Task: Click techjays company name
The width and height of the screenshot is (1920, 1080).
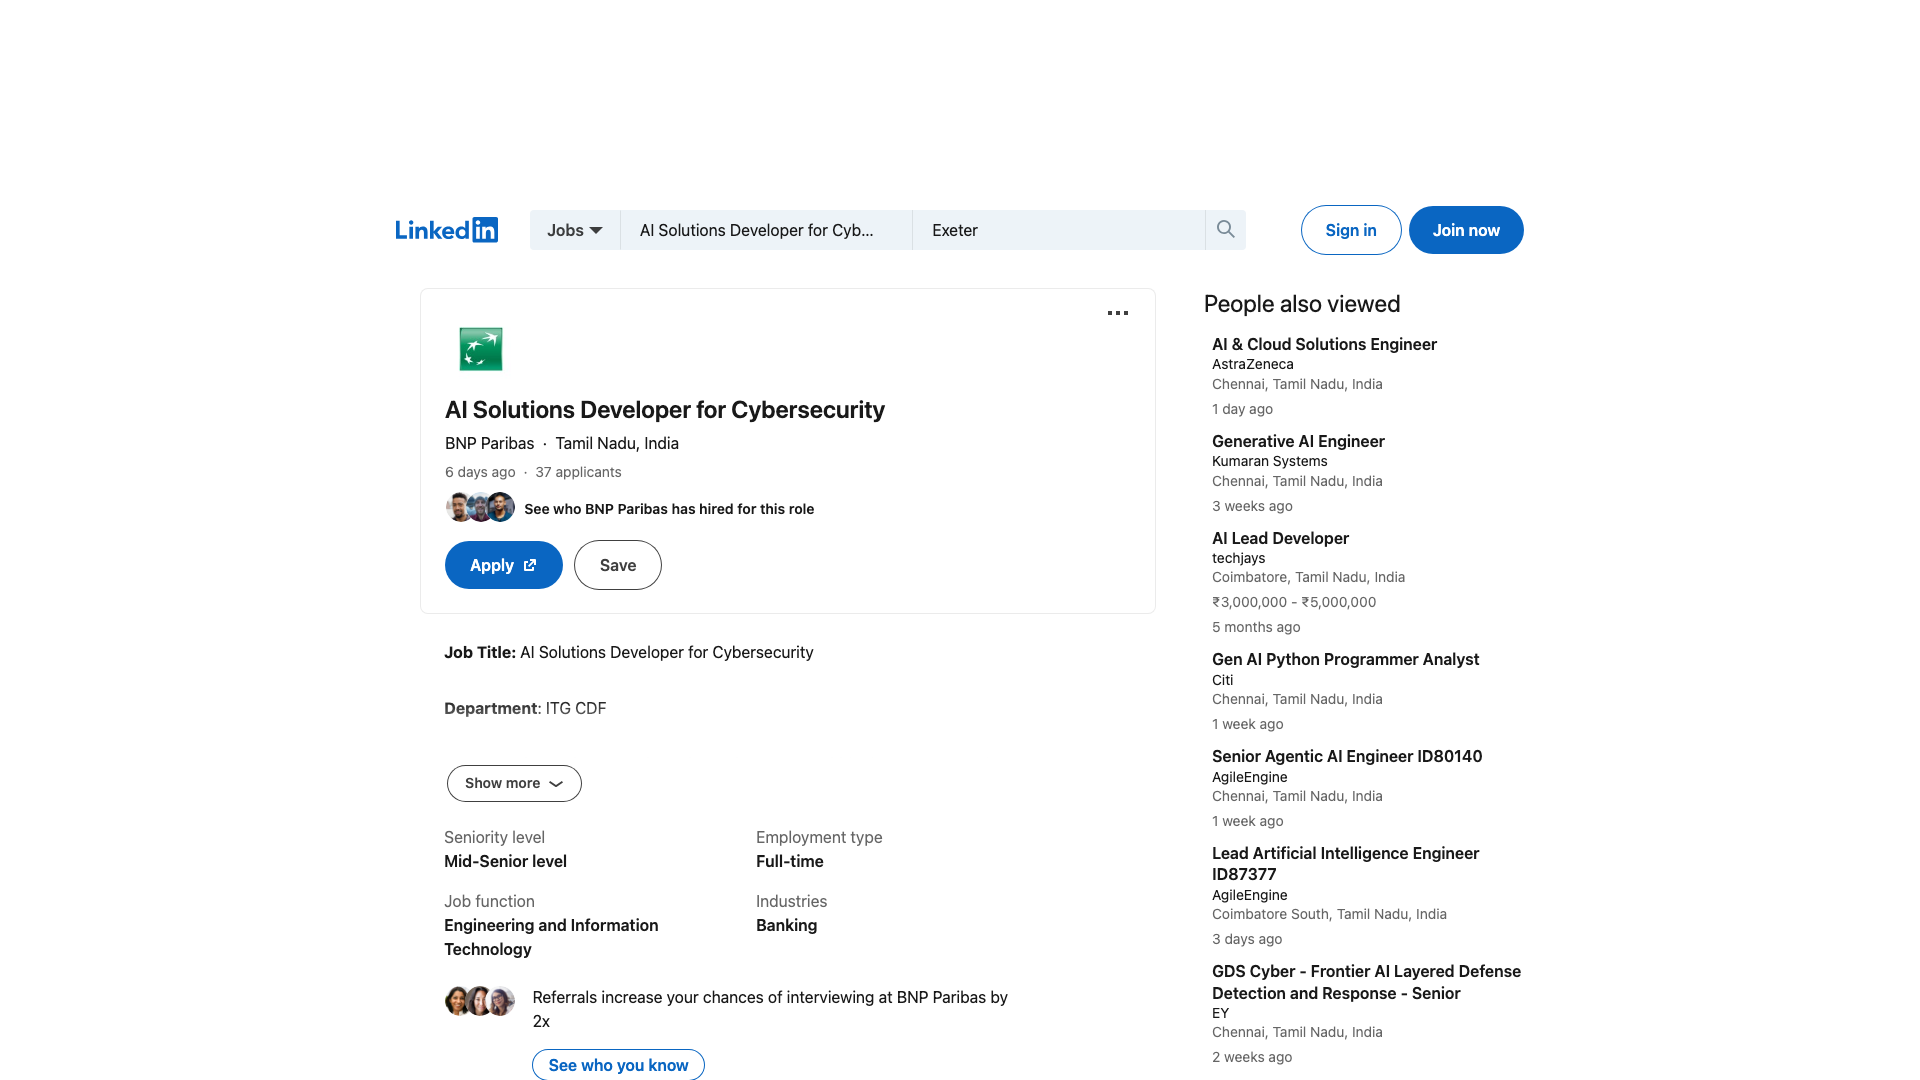Action: click(x=1238, y=558)
